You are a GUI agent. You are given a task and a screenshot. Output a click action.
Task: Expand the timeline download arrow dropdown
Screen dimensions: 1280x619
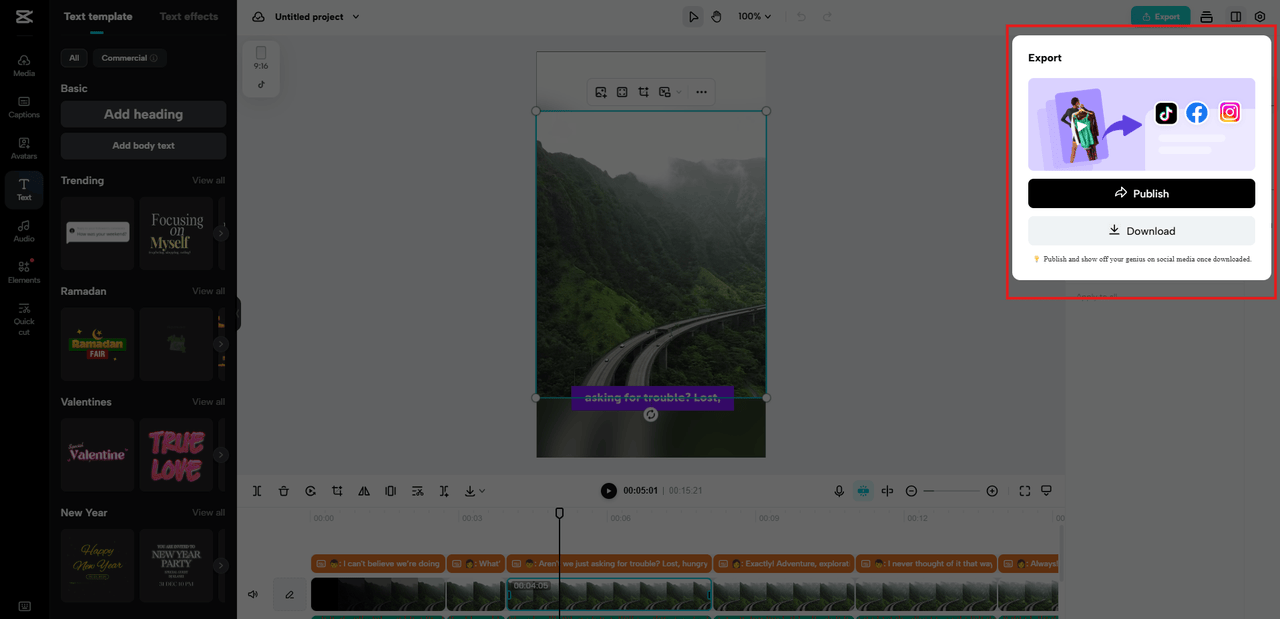point(474,491)
